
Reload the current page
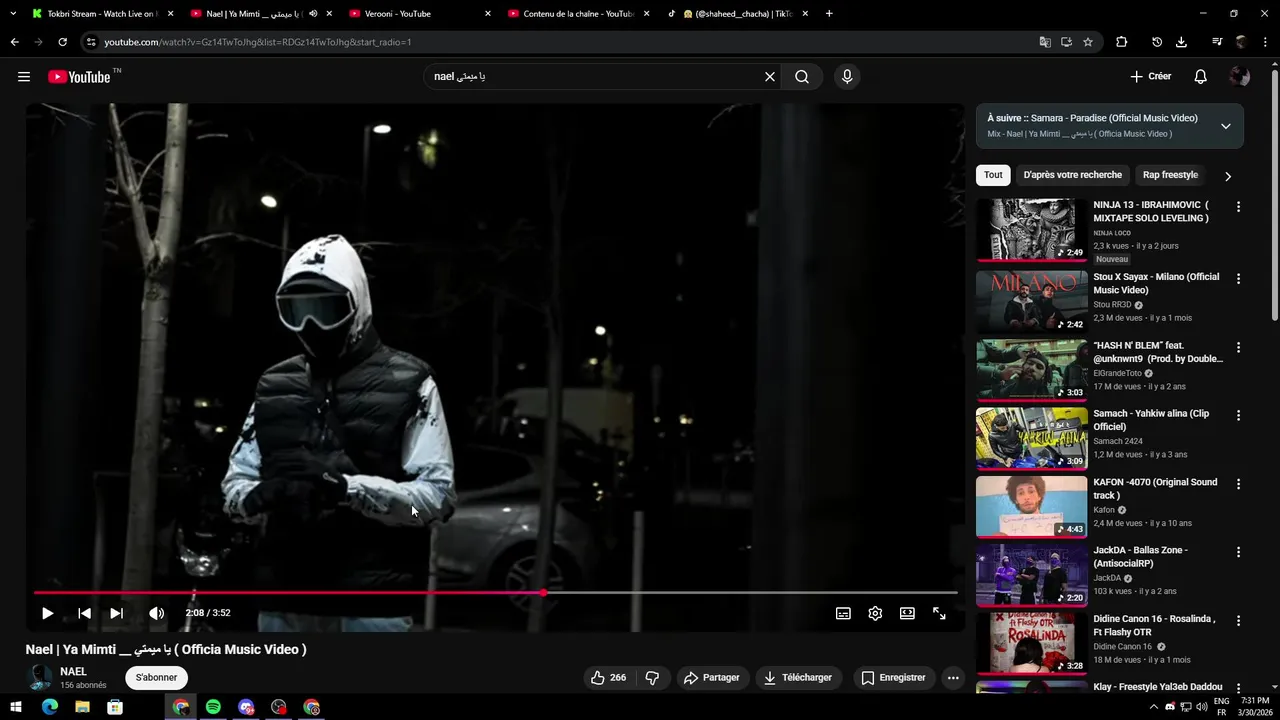[62, 42]
